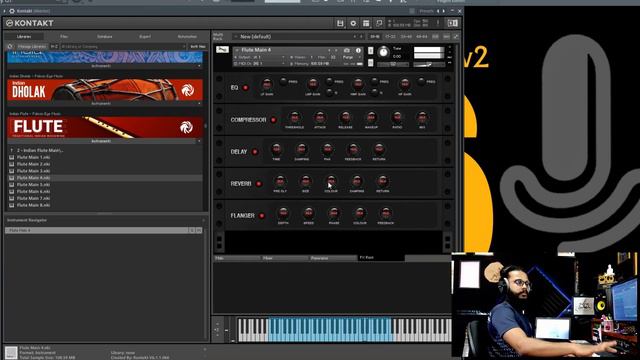The height and width of the screenshot is (360, 640).
Task: Click the Indian Dholak library banner
Action: pos(105,90)
